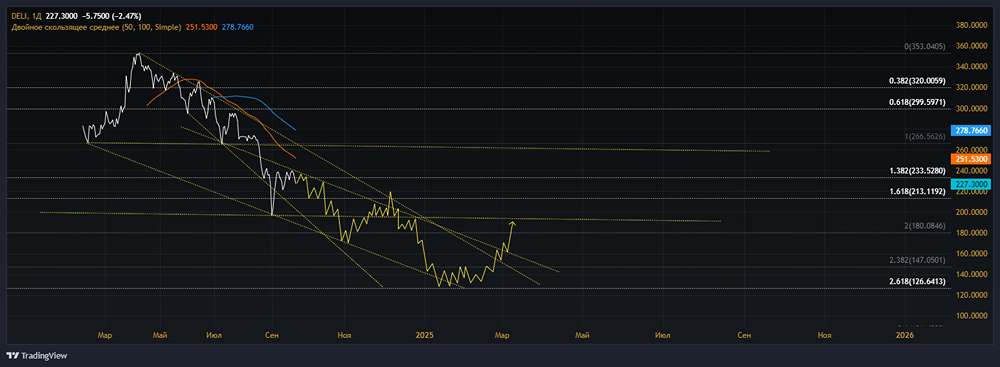Click Fibonacci label 1.618(213.1192)
The image size is (1000, 367).
point(917,191)
